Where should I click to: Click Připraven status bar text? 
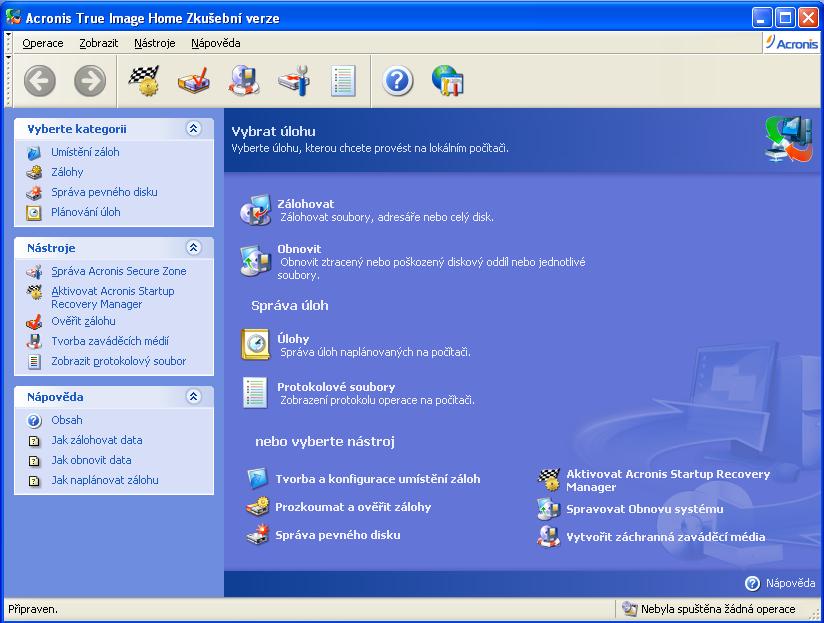(x=33, y=609)
